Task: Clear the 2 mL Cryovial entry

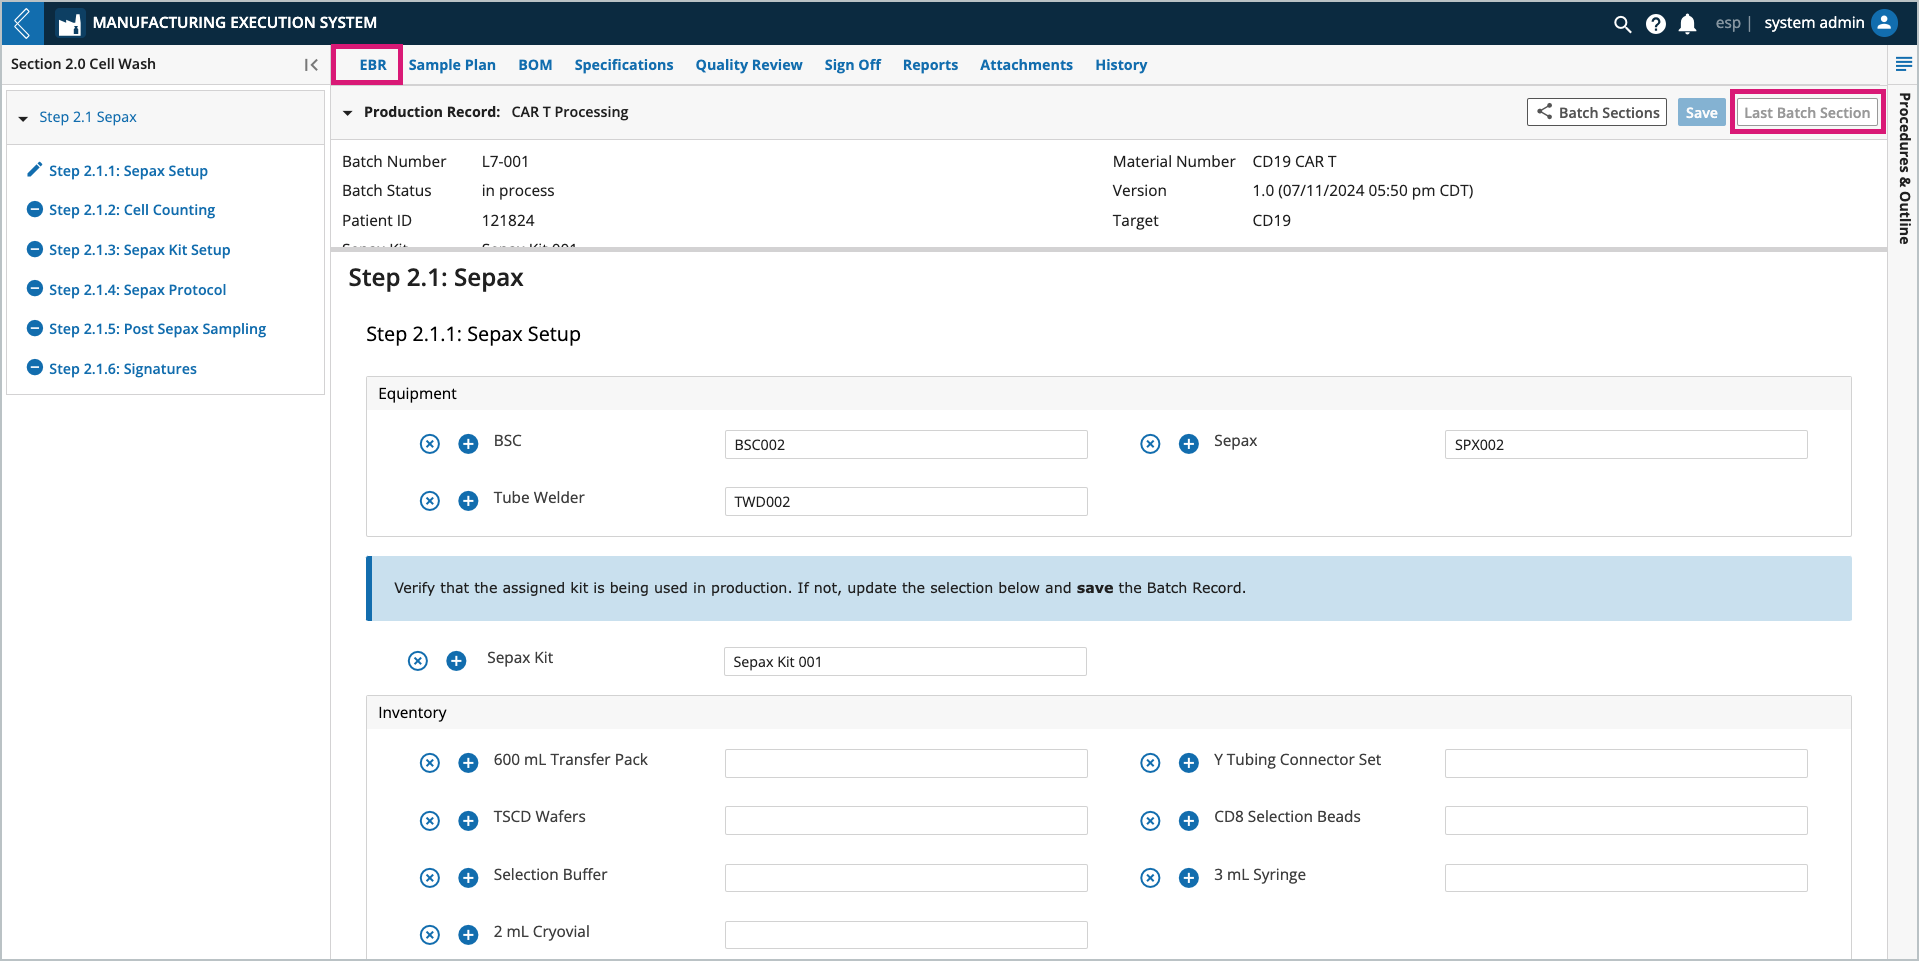Action: click(430, 935)
